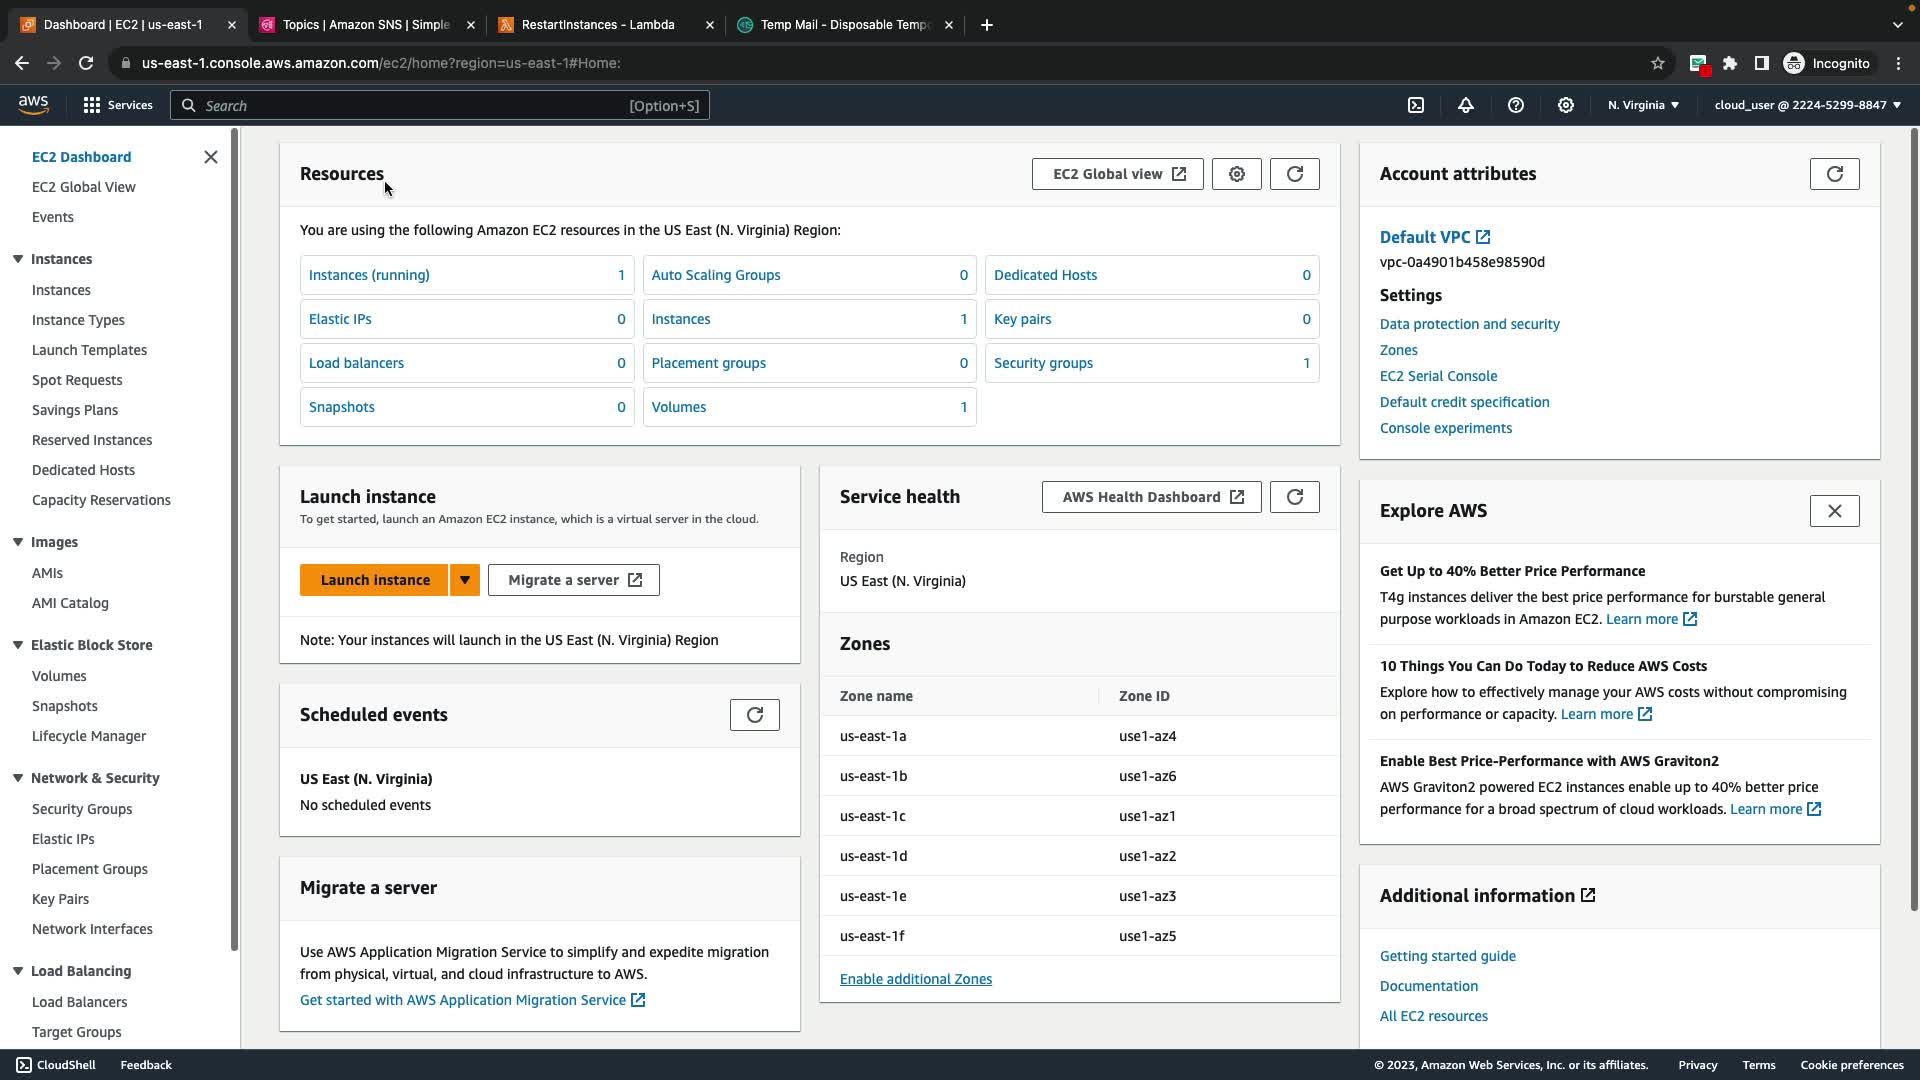1920x1080 pixels.
Task: Collapse the Elastic Block Store section
Action: pyautogui.click(x=18, y=645)
